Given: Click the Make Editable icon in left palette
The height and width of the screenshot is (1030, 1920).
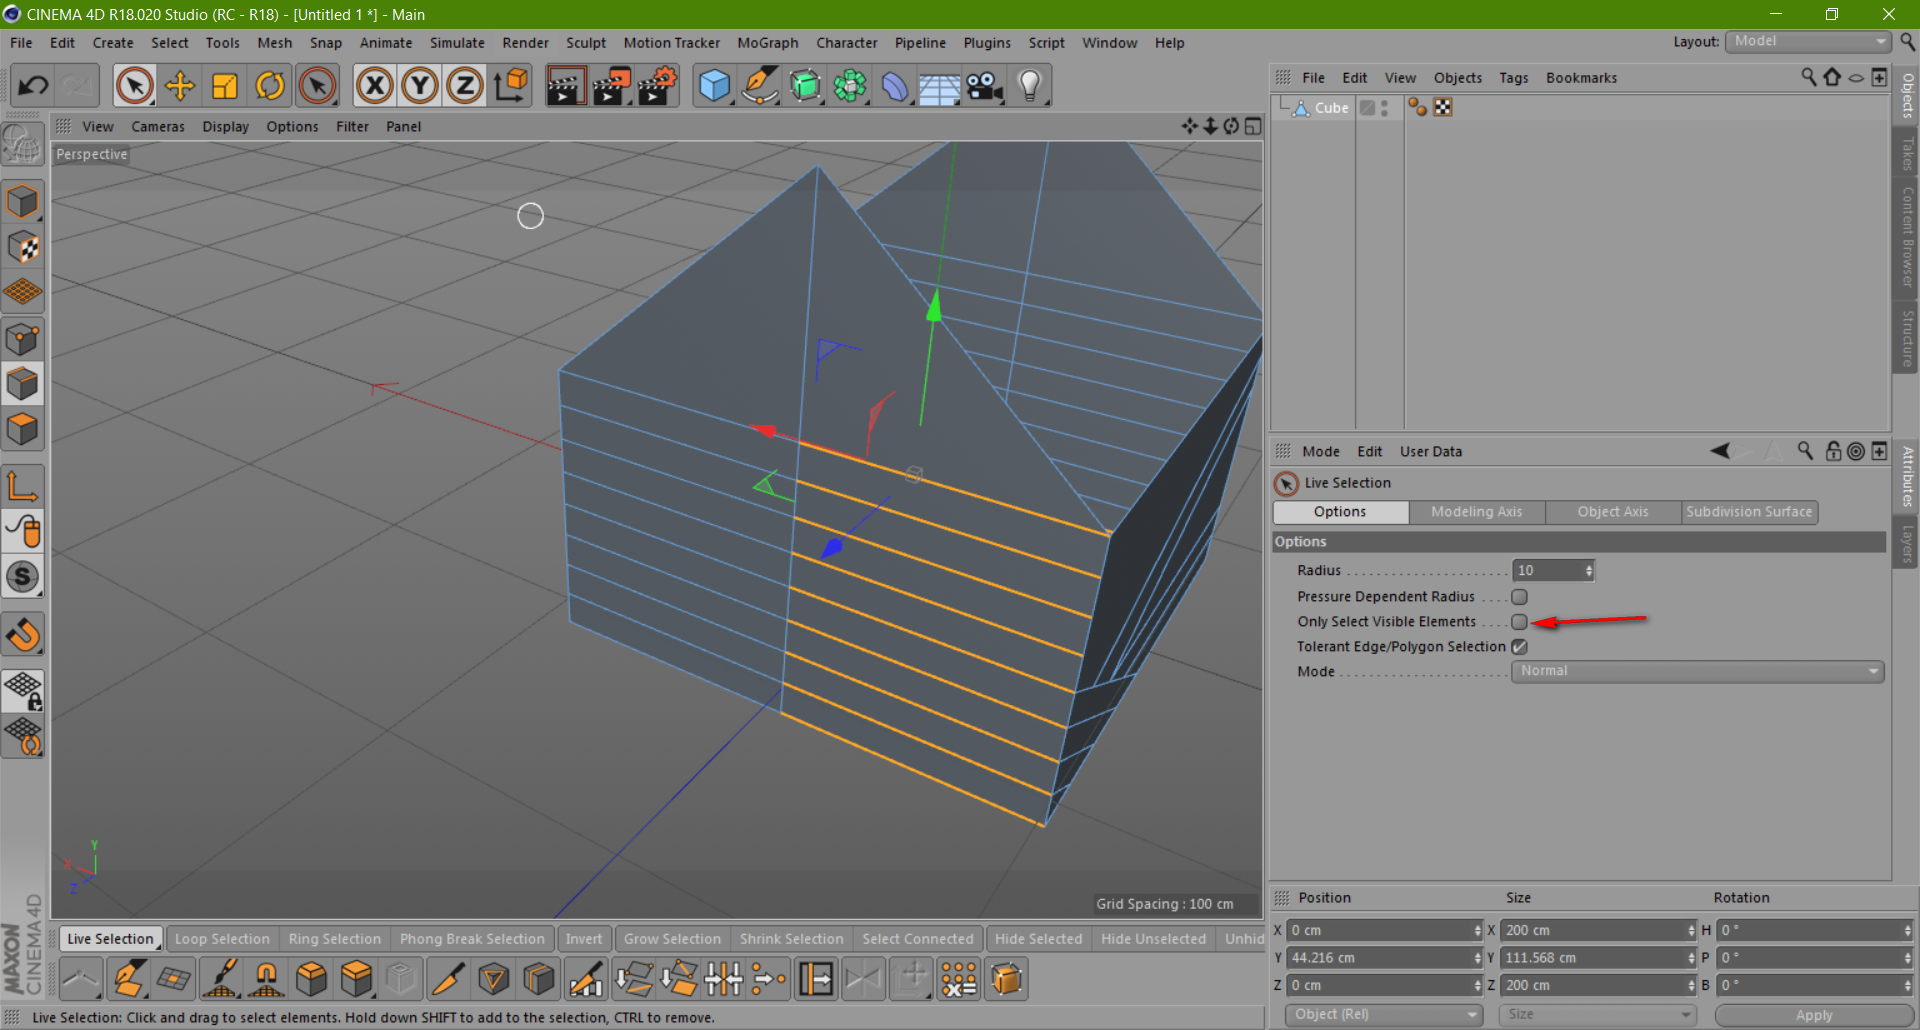Looking at the screenshot, I should pos(22,145).
